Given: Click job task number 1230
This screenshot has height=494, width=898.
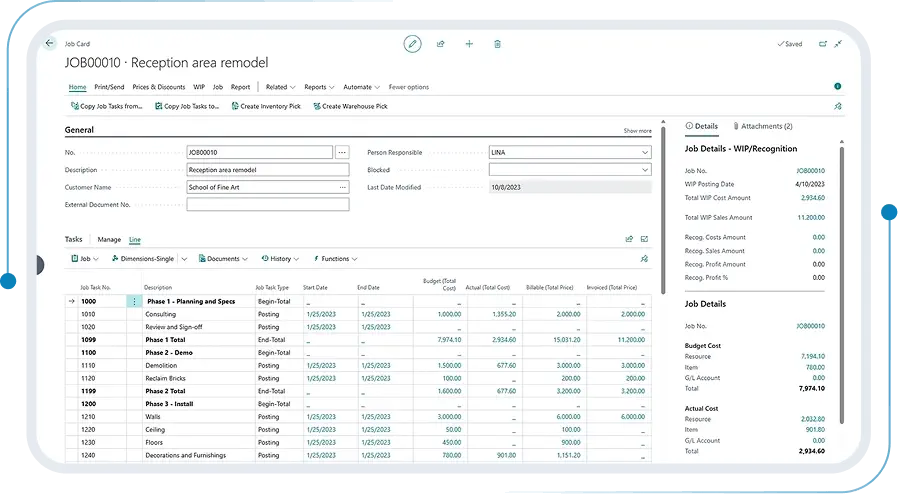Looking at the screenshot, I should (x=88, y=442).
